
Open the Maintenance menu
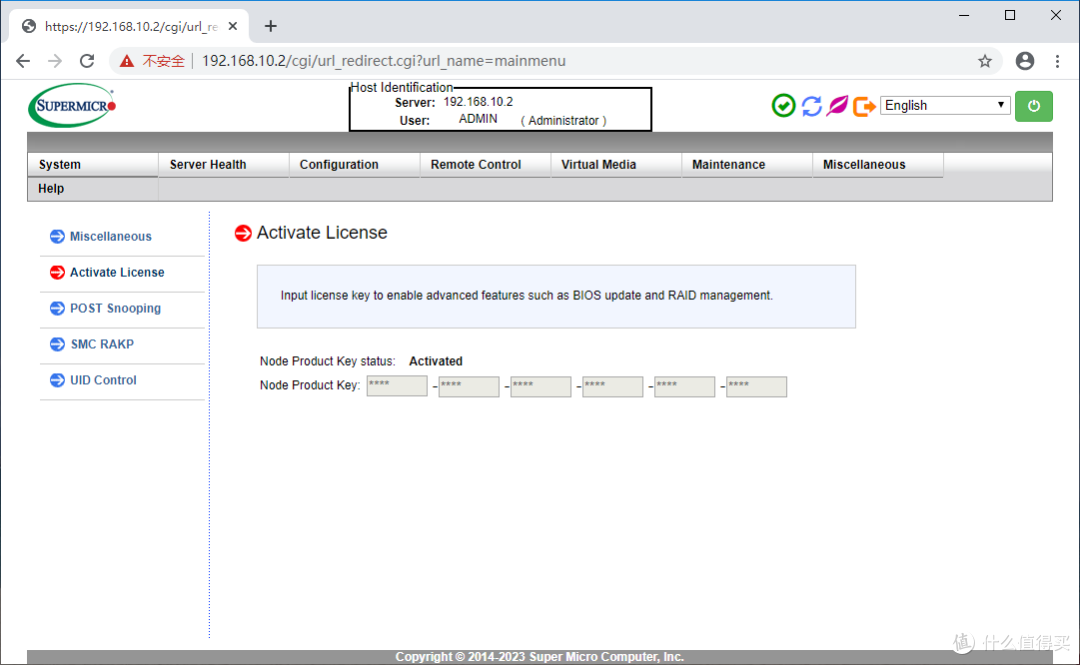729,165
